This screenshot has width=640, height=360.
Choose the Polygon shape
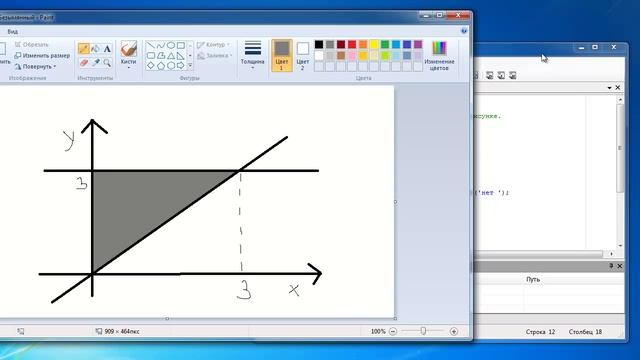point(161,56)
